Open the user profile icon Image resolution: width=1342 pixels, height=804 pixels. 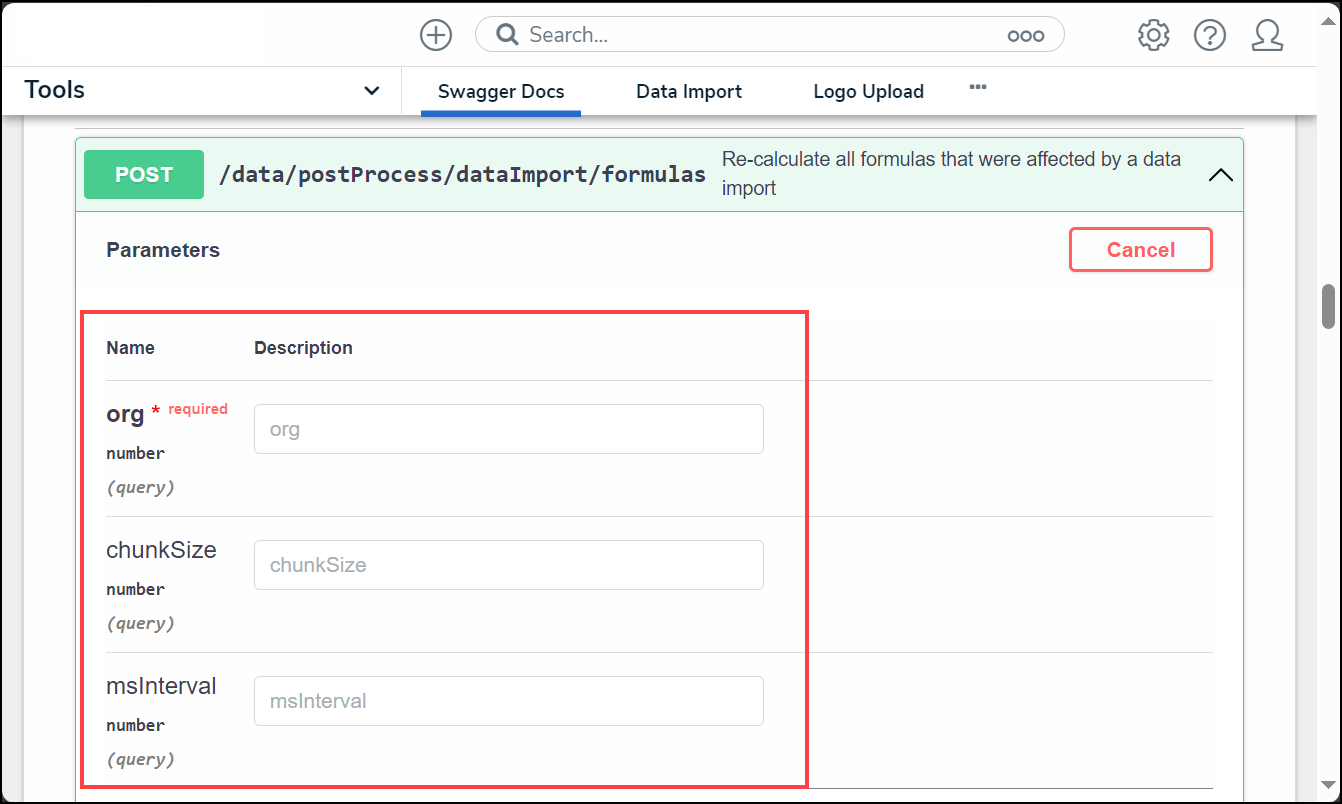click(x=1267, y=35)
